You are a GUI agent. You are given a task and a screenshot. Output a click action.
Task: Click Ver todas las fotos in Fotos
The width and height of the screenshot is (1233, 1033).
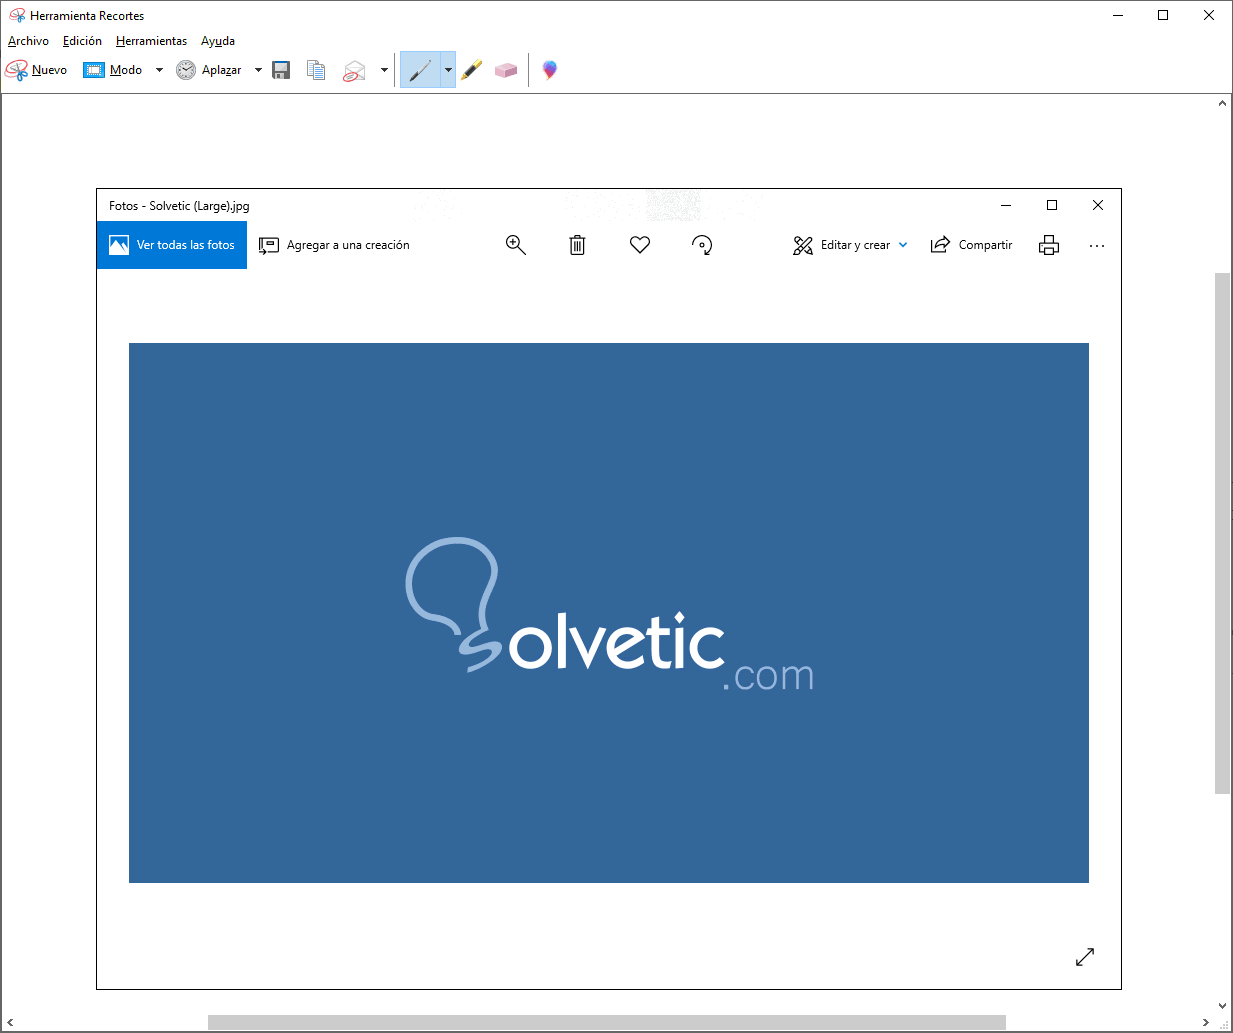tap(172, 245)
